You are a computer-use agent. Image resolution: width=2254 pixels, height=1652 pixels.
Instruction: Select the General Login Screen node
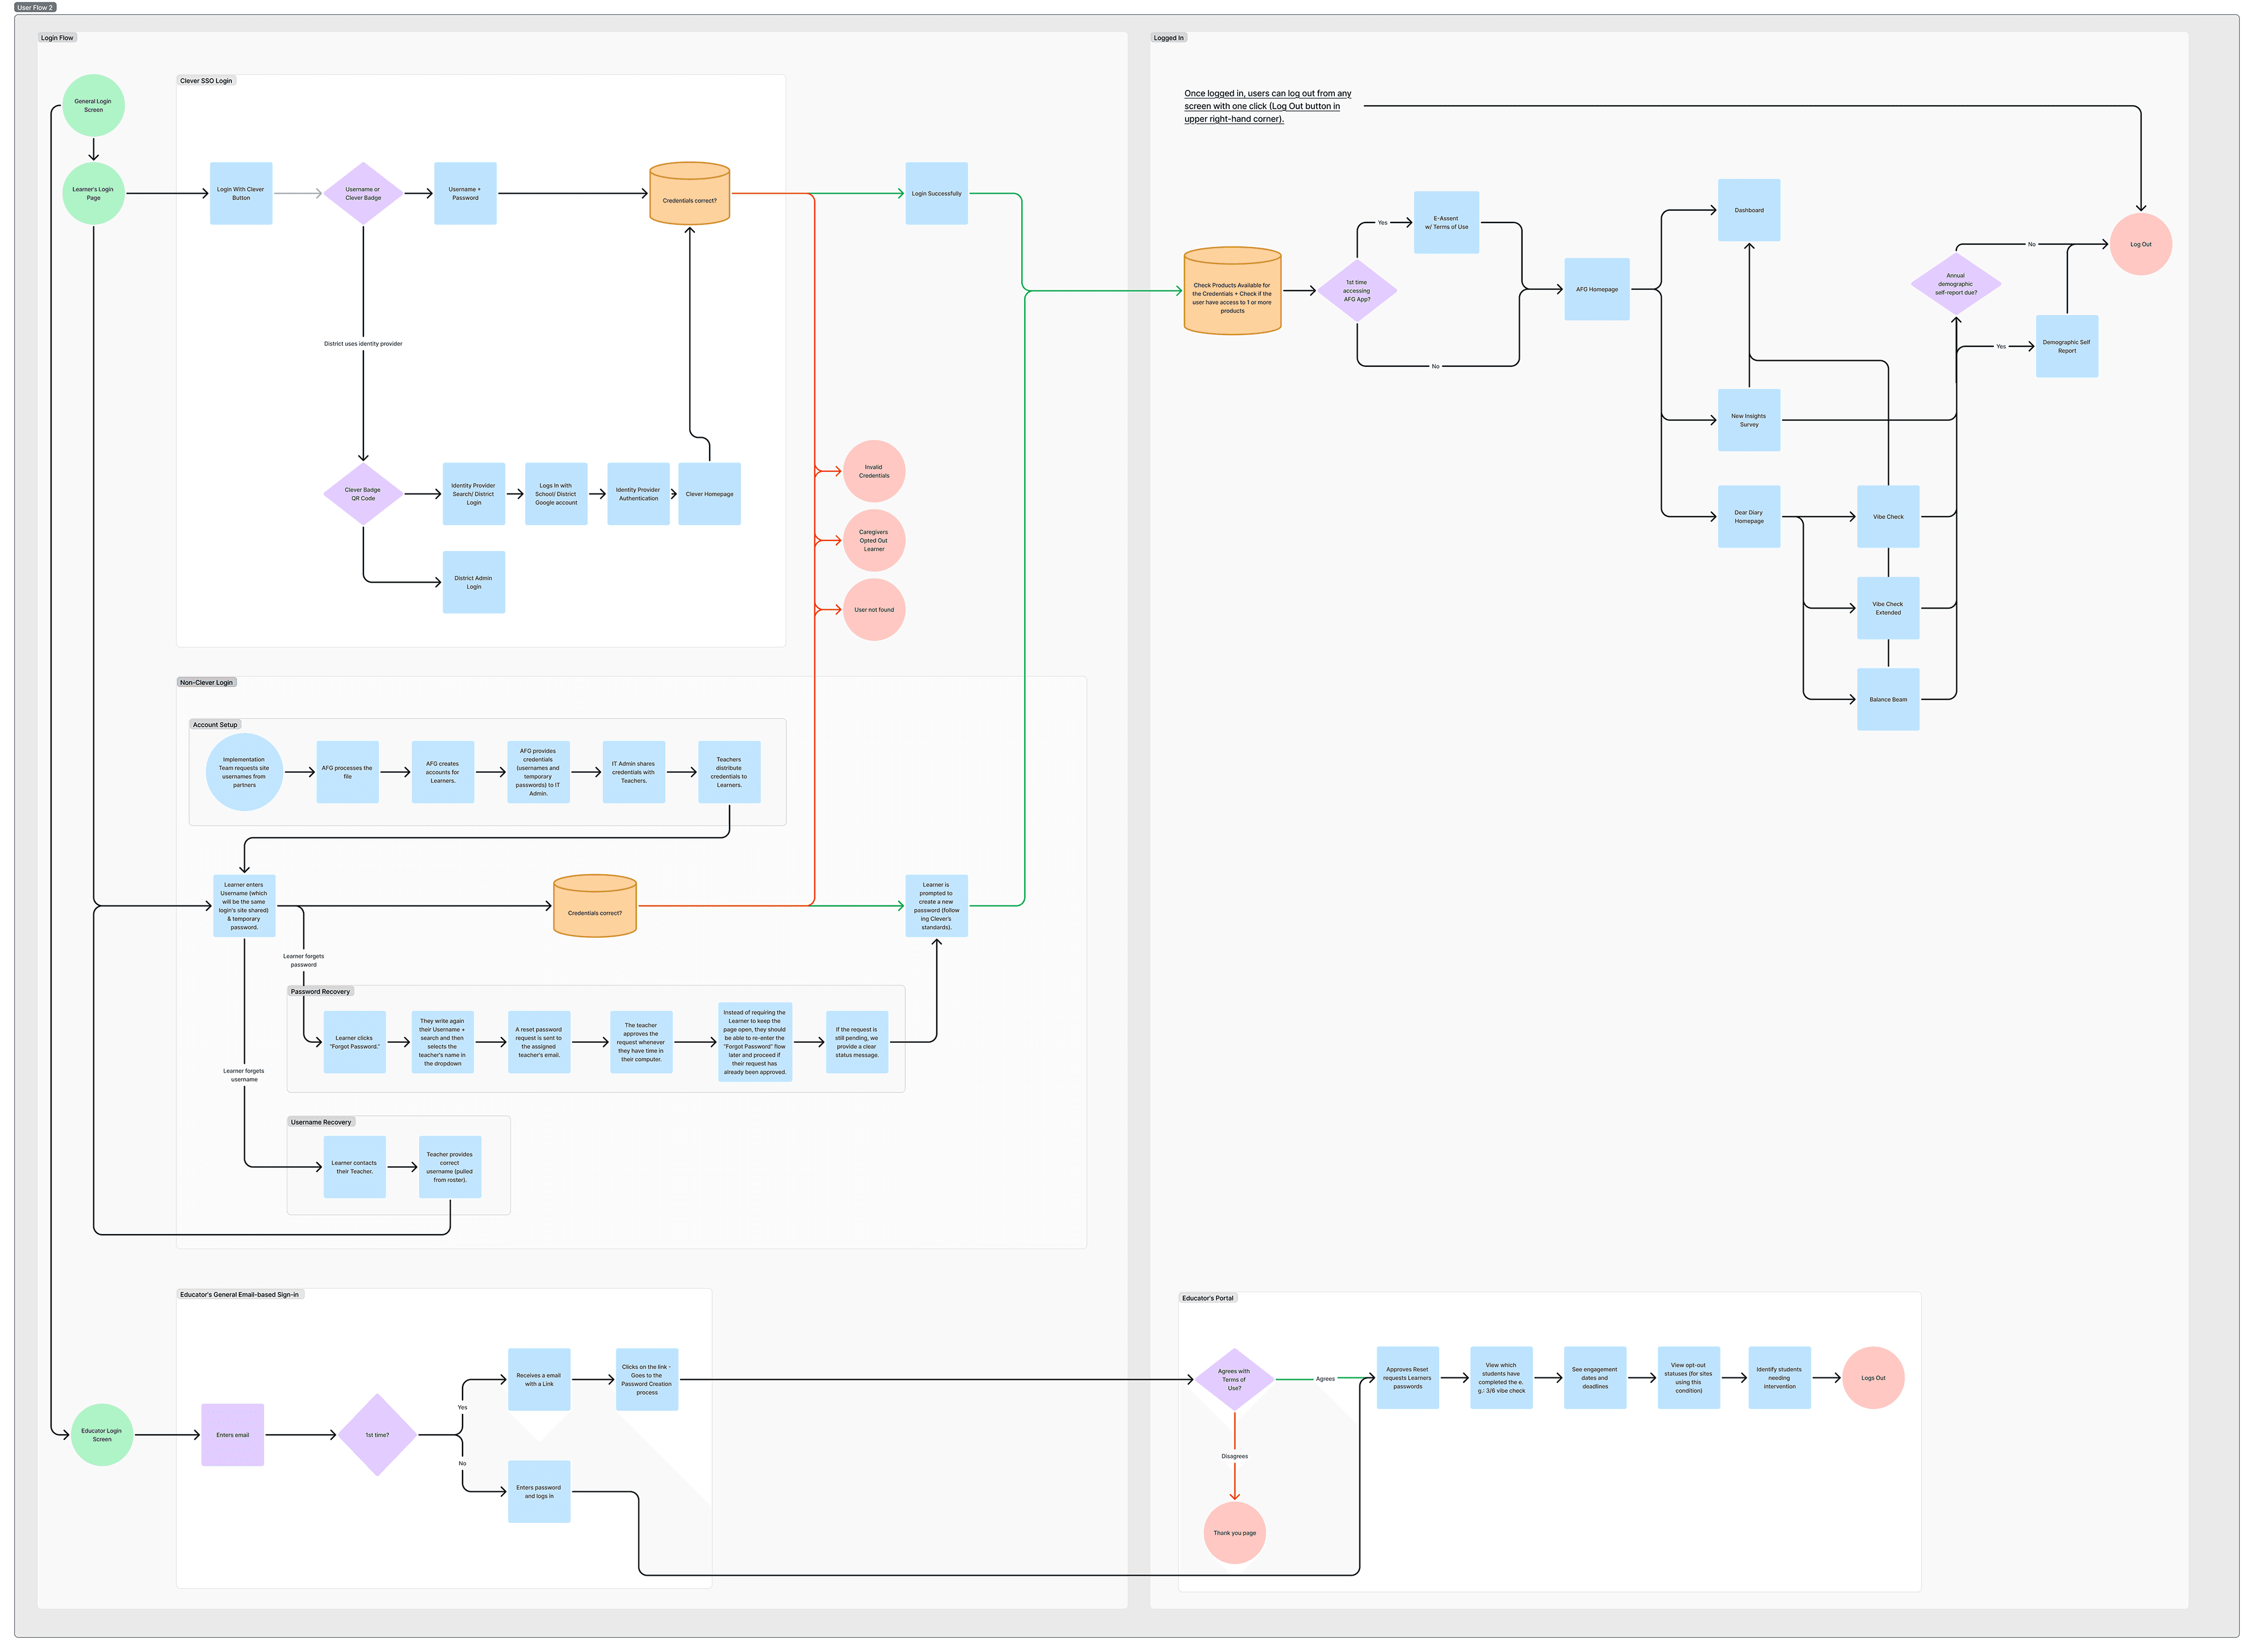[x=93, y=105]
